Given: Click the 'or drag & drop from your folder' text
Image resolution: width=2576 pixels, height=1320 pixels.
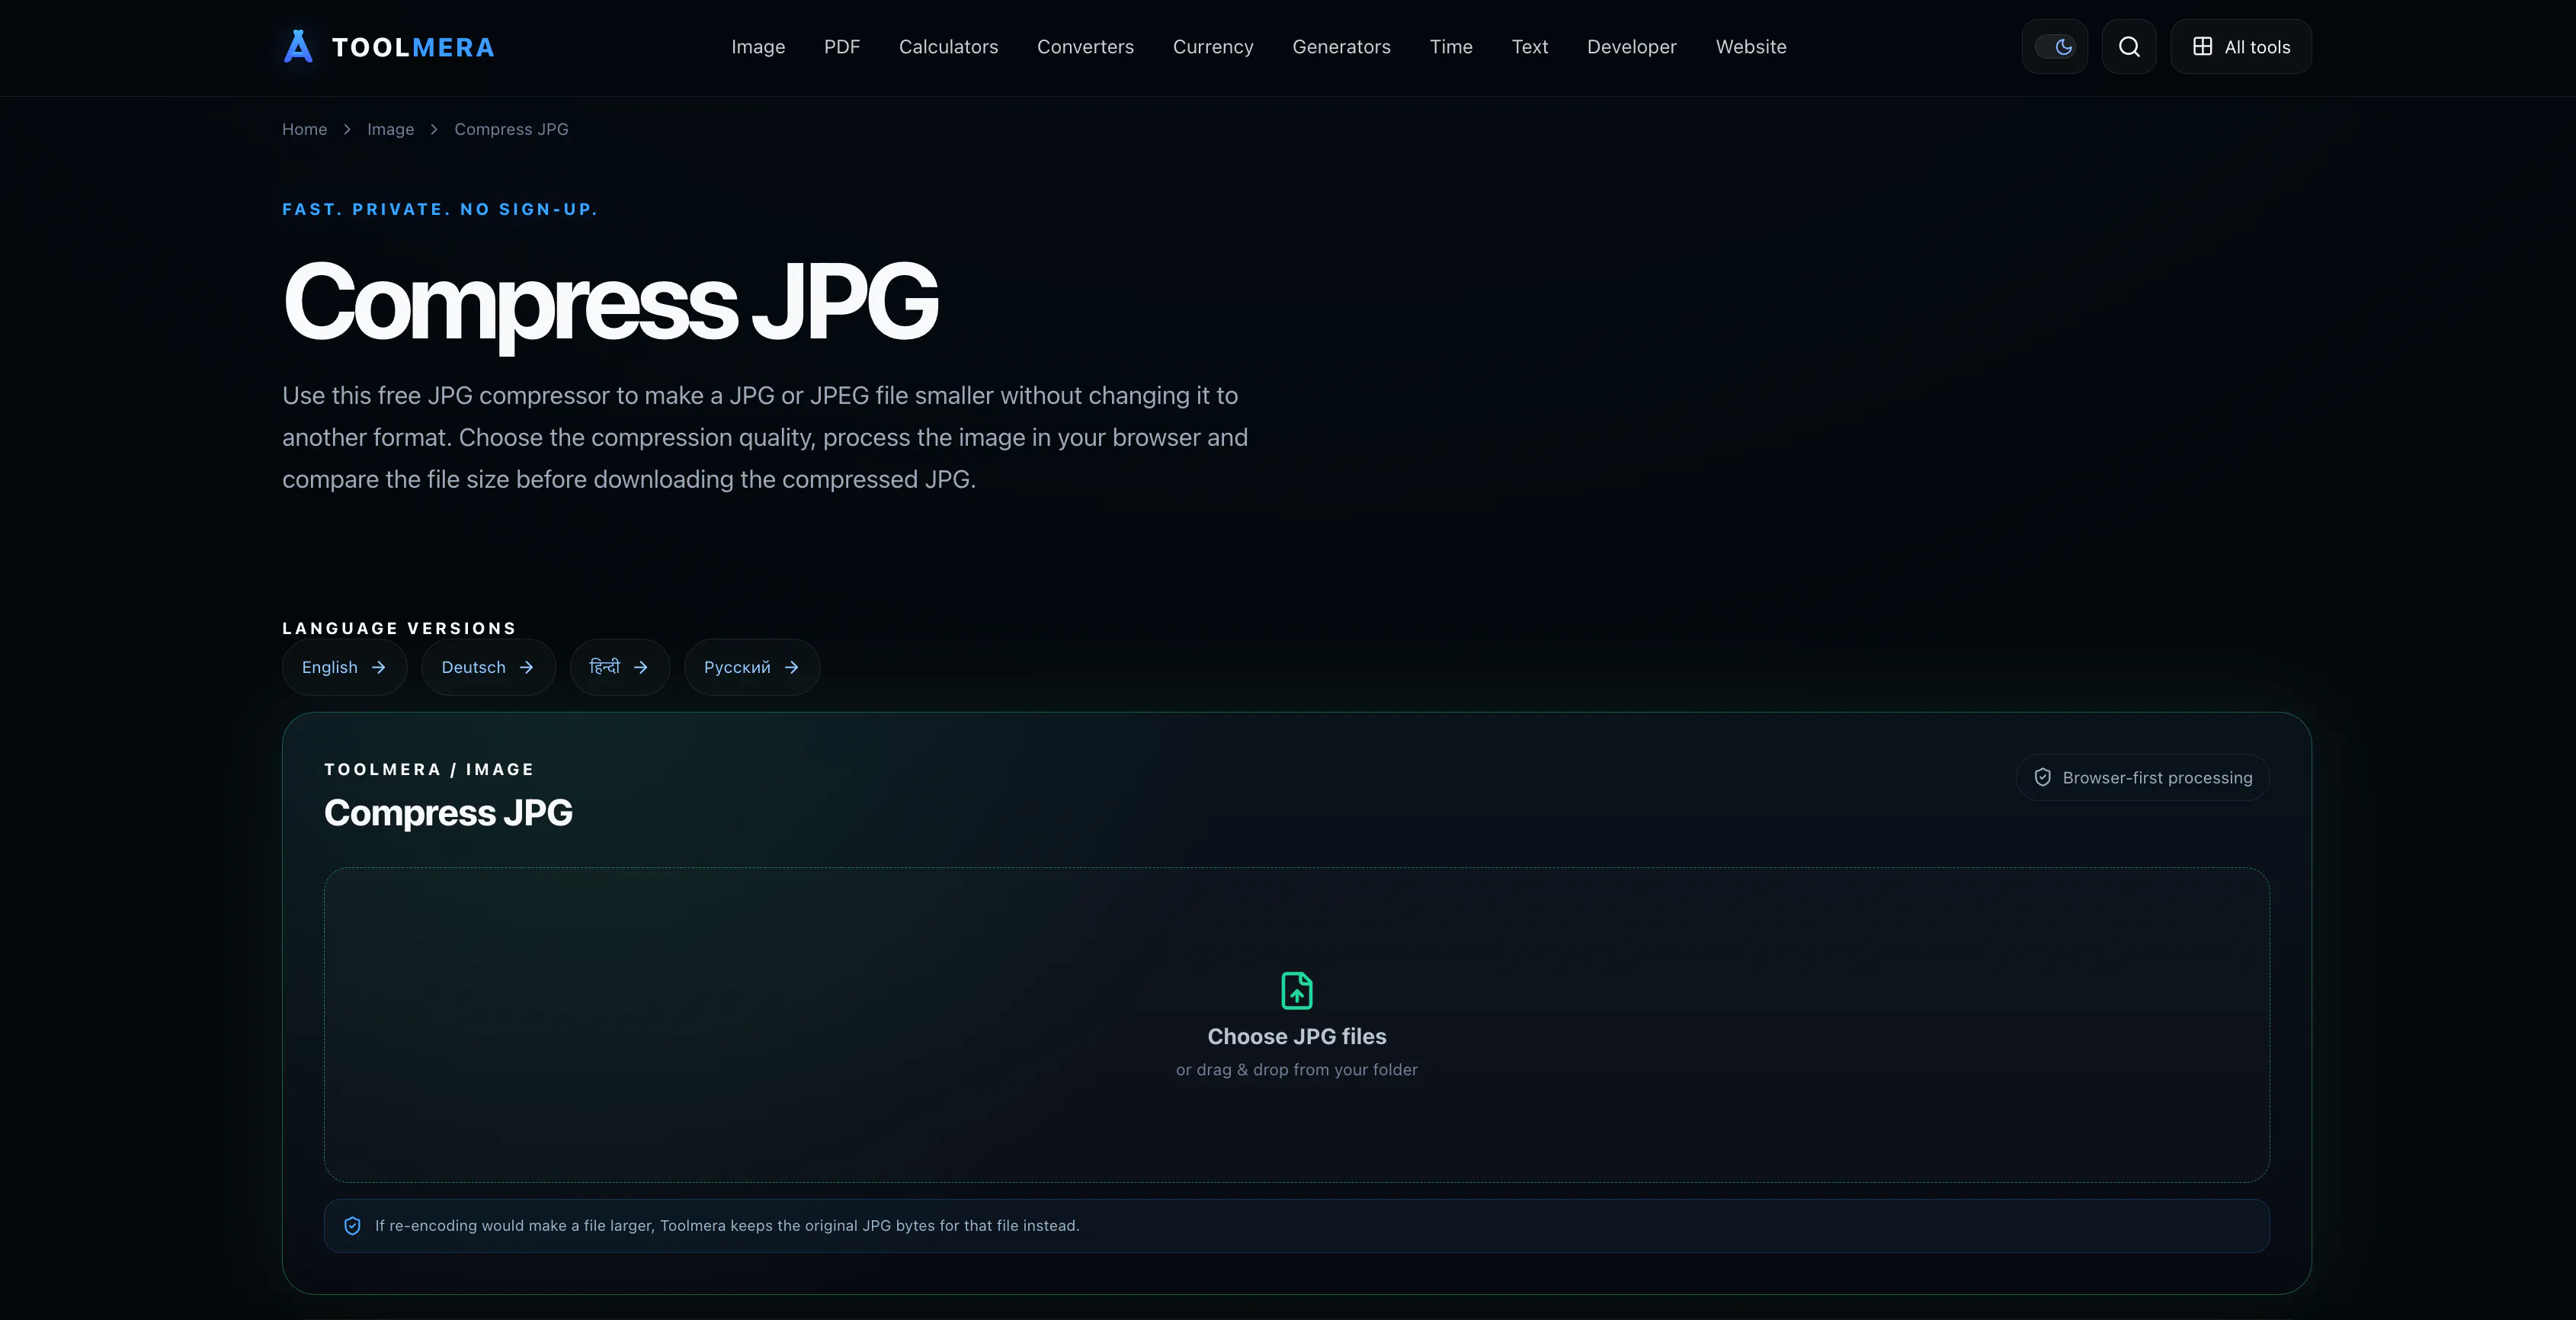Looking at the screenshot, I should click(x=1297, y=1069).
